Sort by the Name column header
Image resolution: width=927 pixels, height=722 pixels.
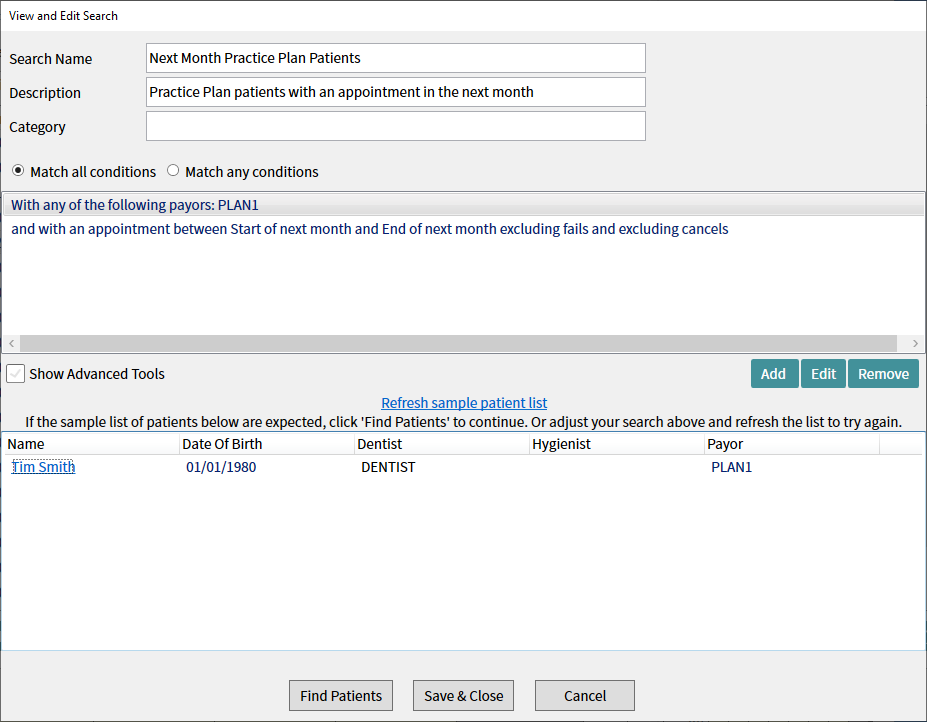click(91, 444)
